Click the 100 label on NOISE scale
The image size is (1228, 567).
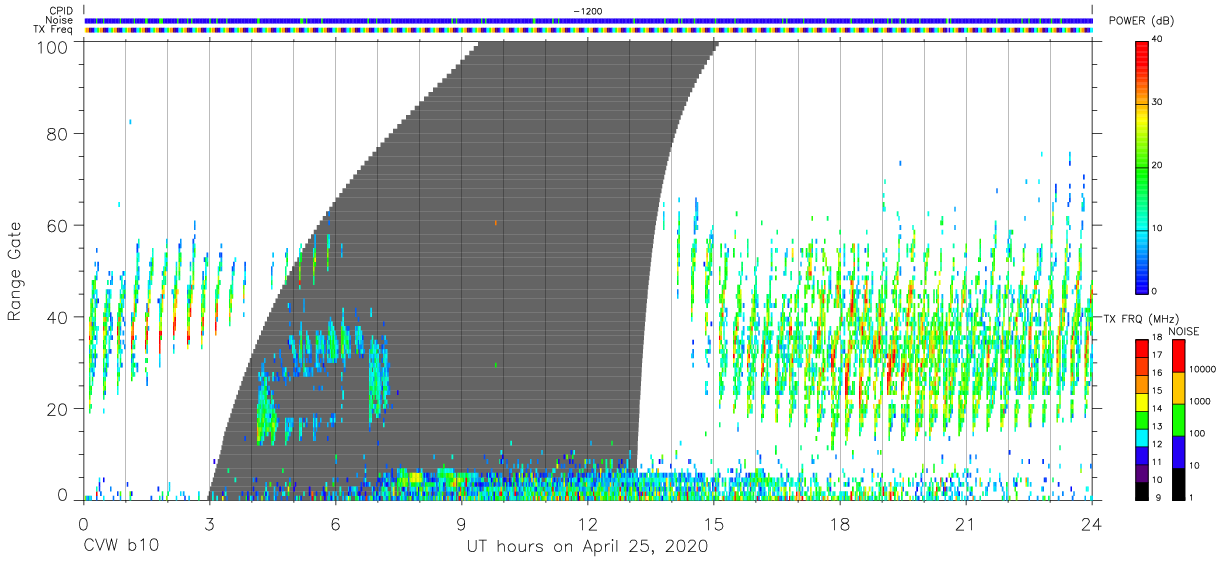[x=1197, y=434]
